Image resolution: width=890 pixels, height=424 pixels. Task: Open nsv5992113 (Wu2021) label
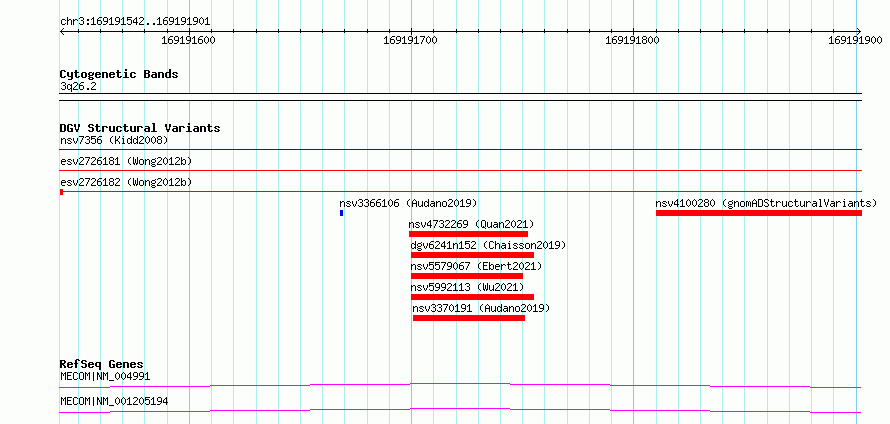pos(467,287)
